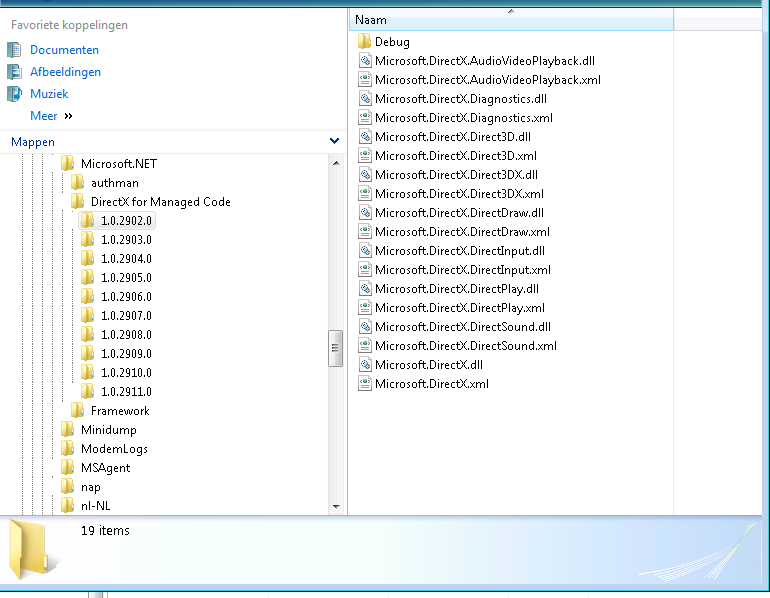
Task: Select the nl-NL folder in tree
Action: (85, 506)
